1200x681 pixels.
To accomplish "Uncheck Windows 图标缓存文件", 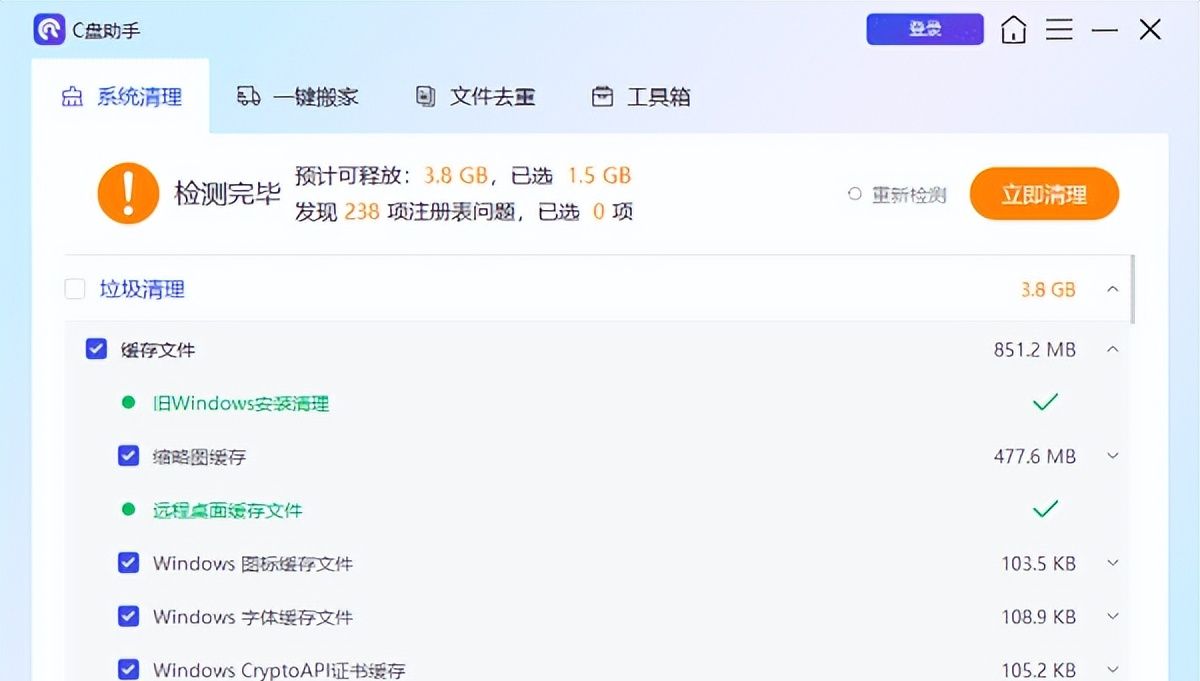I will 128,562.
